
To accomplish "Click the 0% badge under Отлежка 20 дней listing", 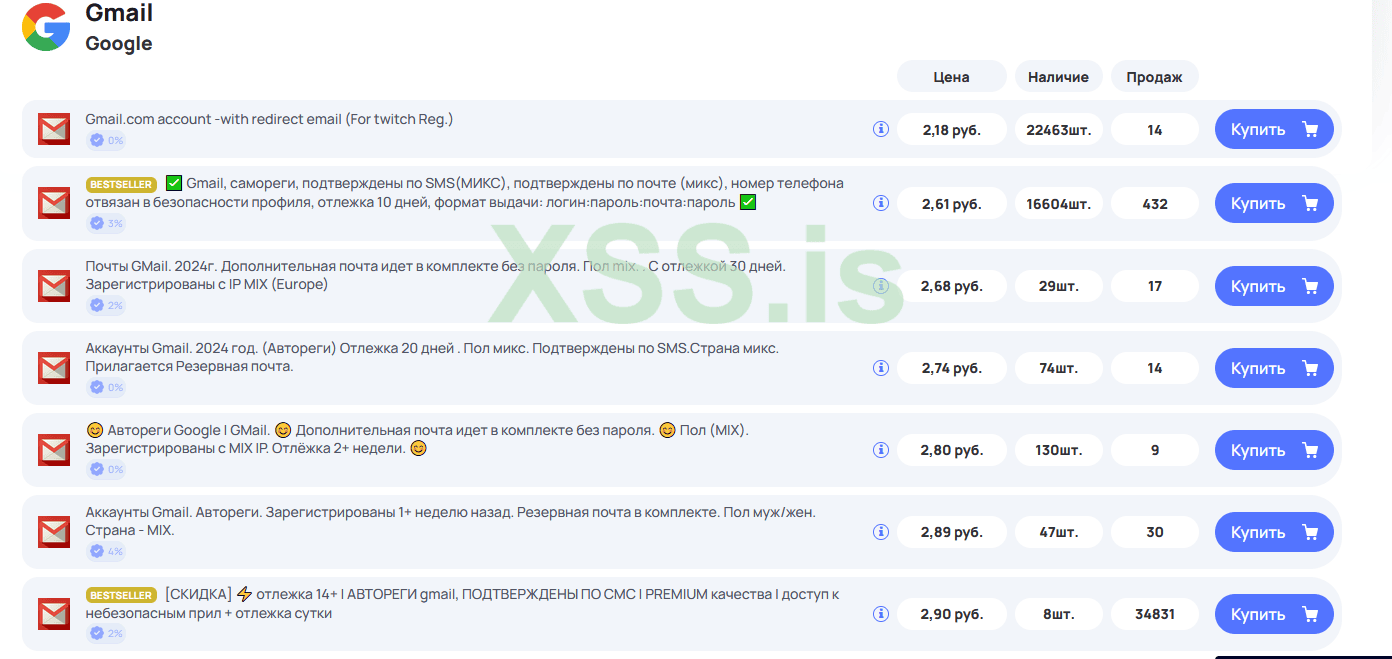I will [106, 388].
